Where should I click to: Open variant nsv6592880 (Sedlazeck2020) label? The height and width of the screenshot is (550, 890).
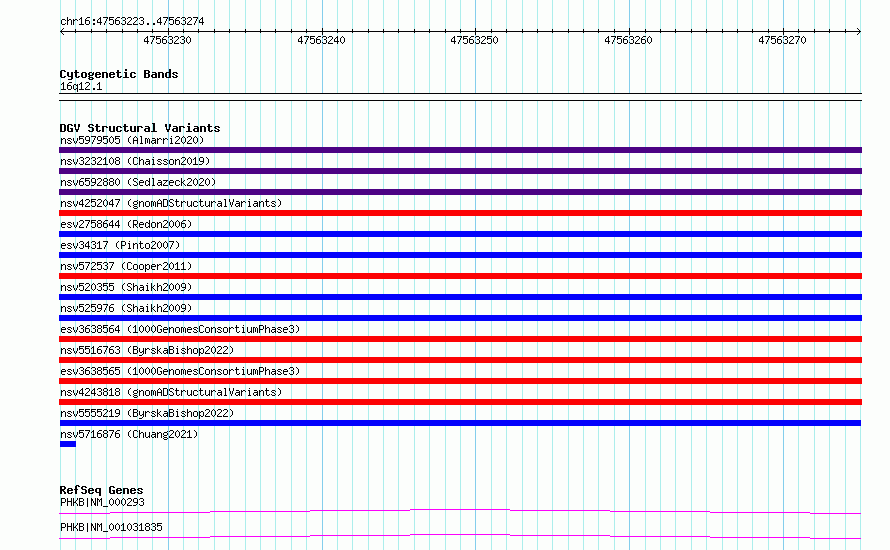pos(138,182)
